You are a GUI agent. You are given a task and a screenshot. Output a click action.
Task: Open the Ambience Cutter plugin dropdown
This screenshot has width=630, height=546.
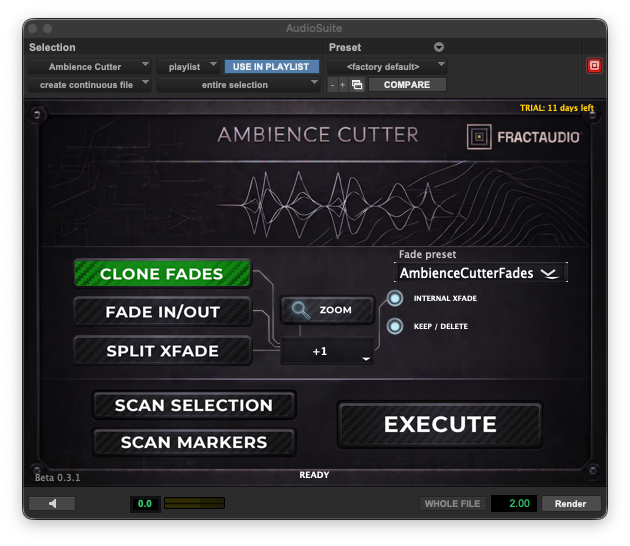89,67
